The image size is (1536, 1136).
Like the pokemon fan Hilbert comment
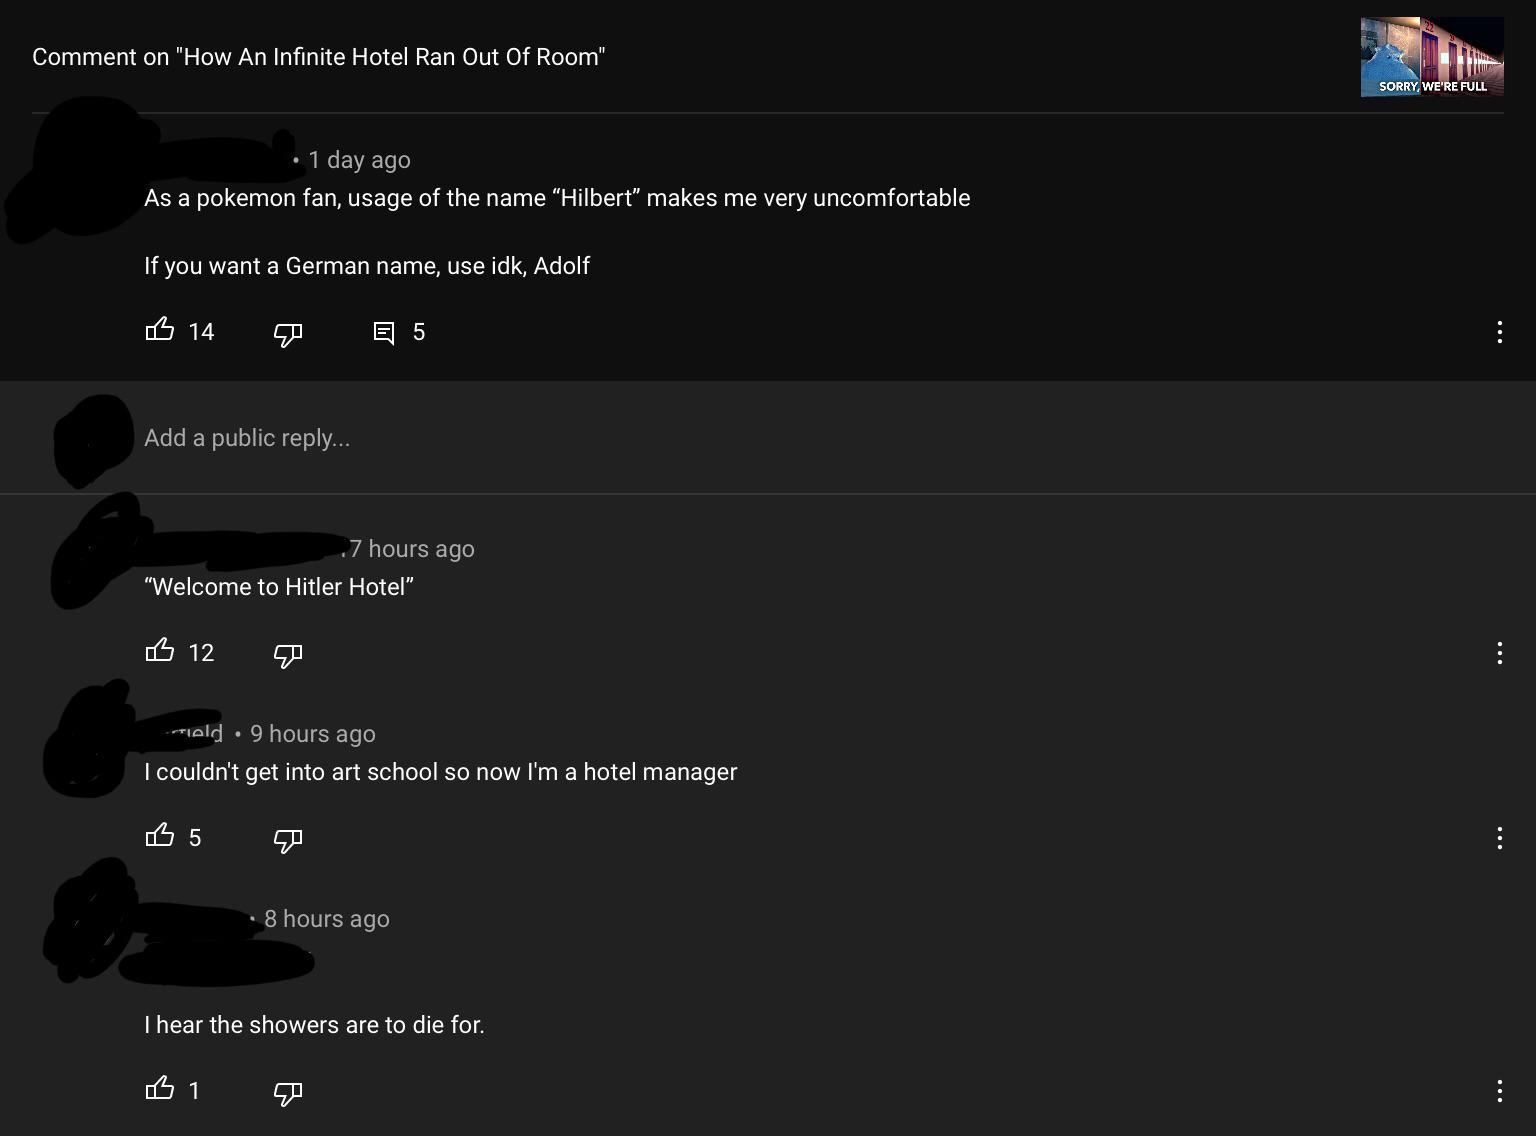coord(160,330)
